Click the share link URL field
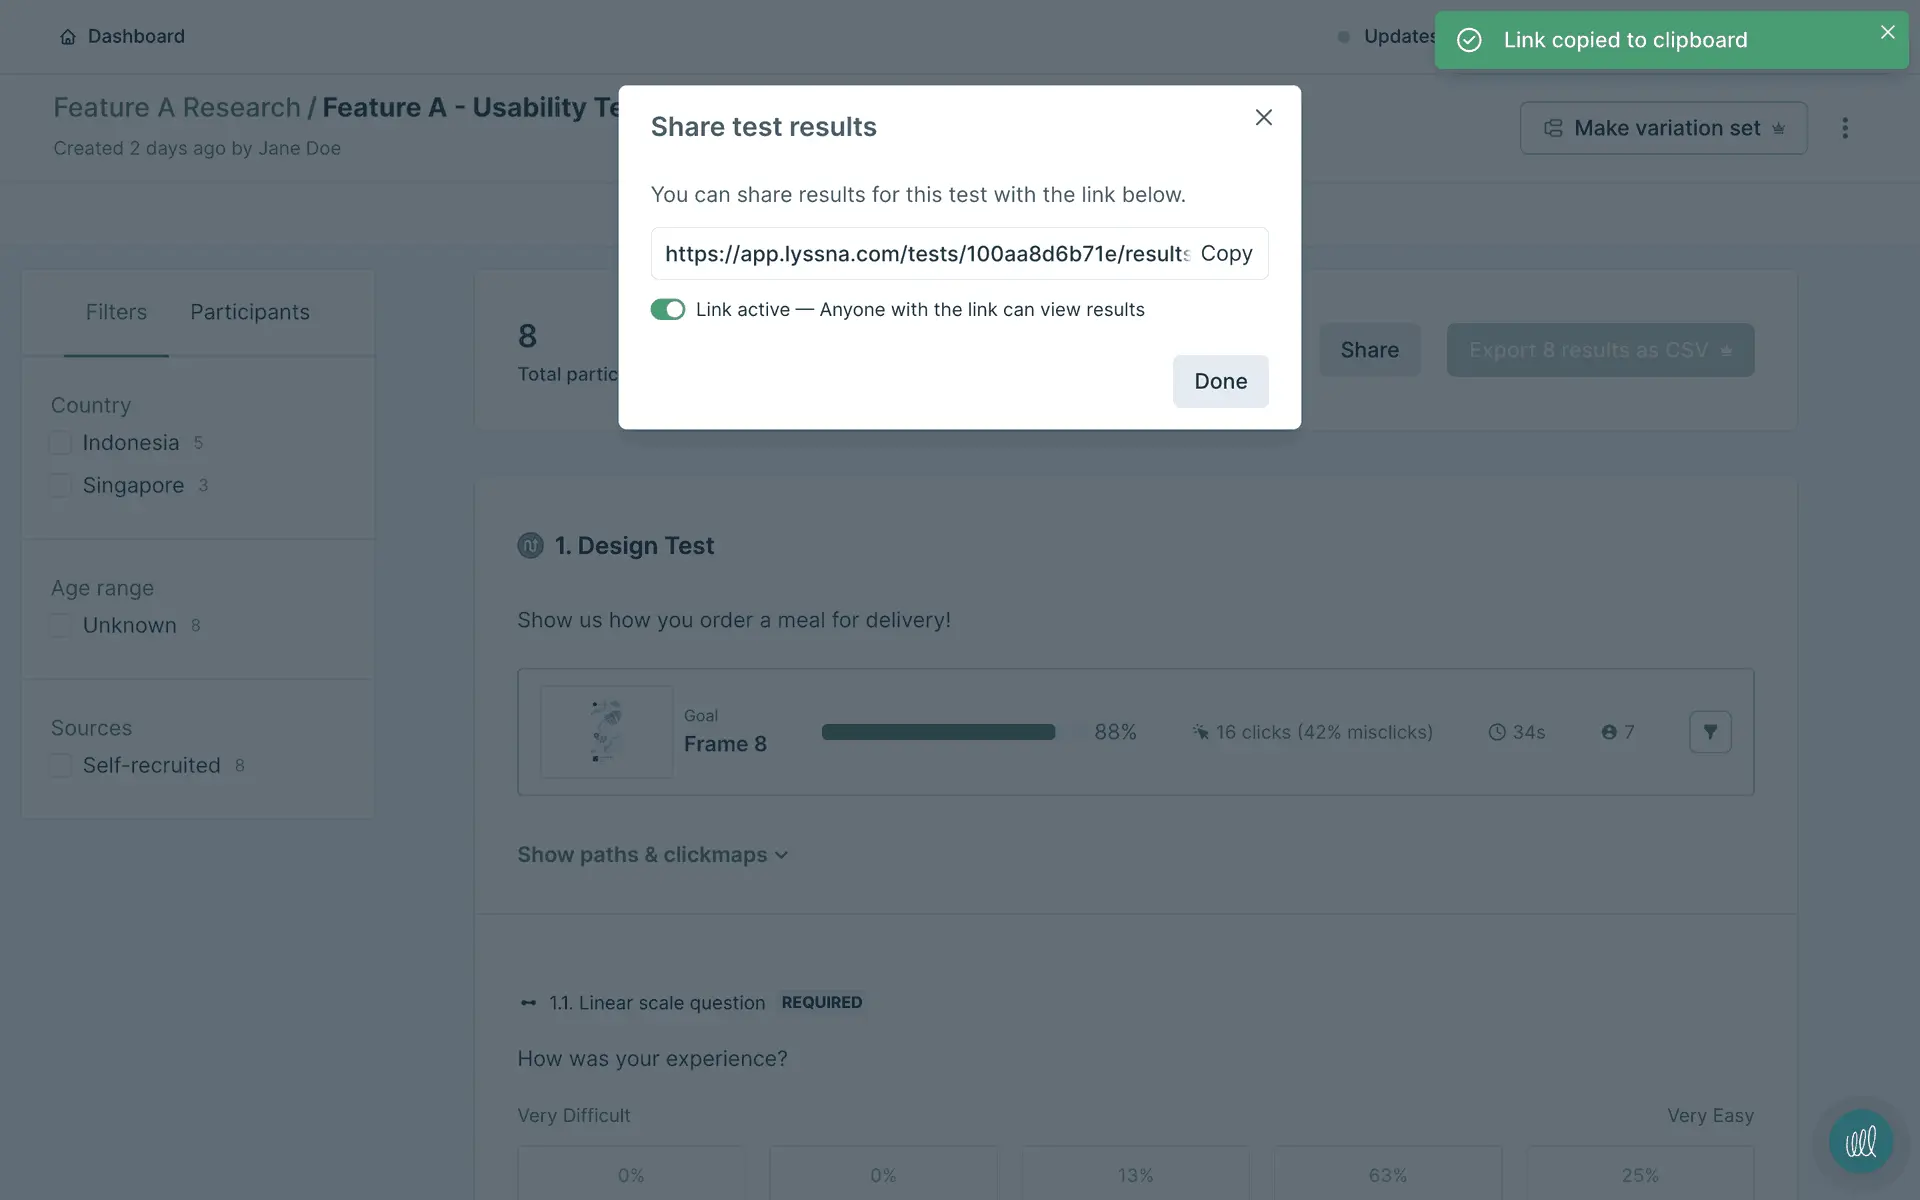 click(925, 254)
